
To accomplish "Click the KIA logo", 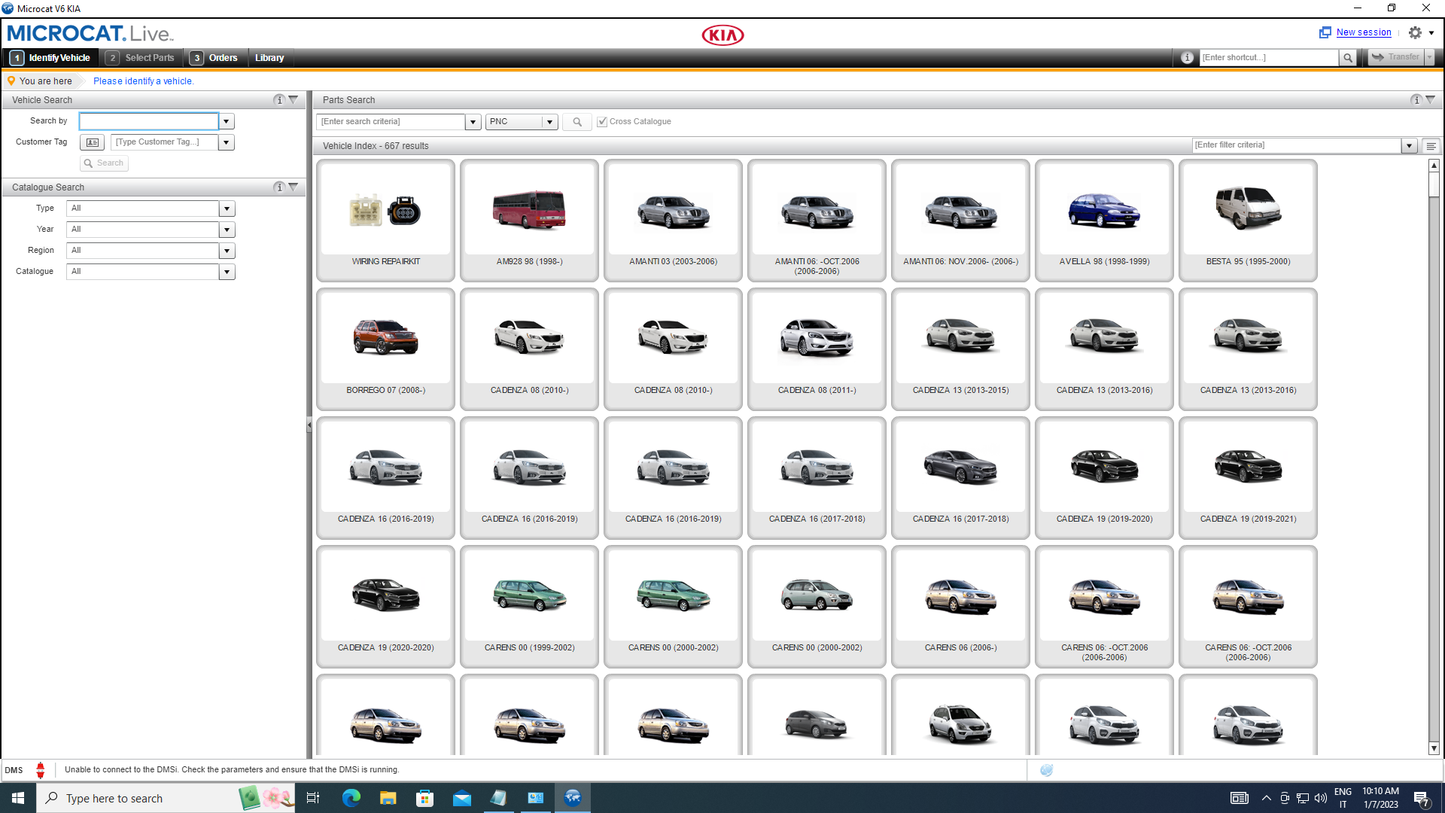I will [x=723, y=35].
